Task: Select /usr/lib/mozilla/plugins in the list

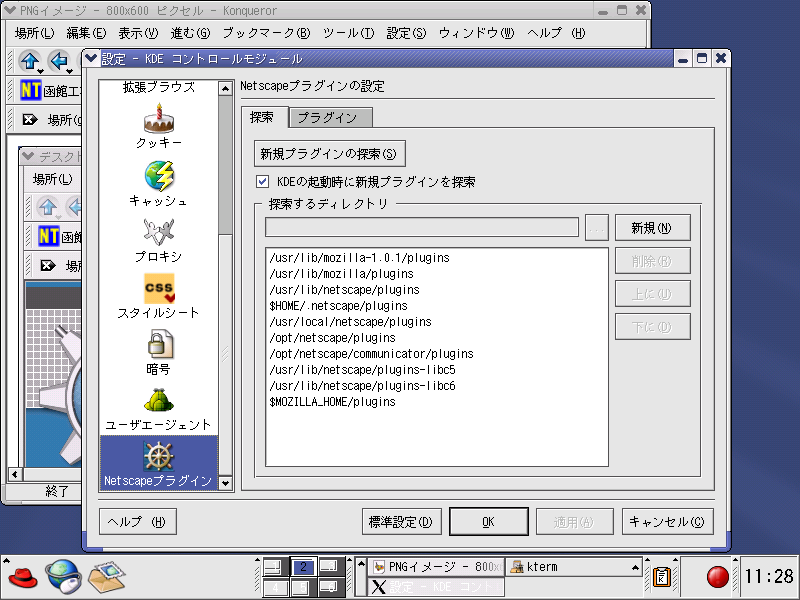Action: (x=437, y=273)
